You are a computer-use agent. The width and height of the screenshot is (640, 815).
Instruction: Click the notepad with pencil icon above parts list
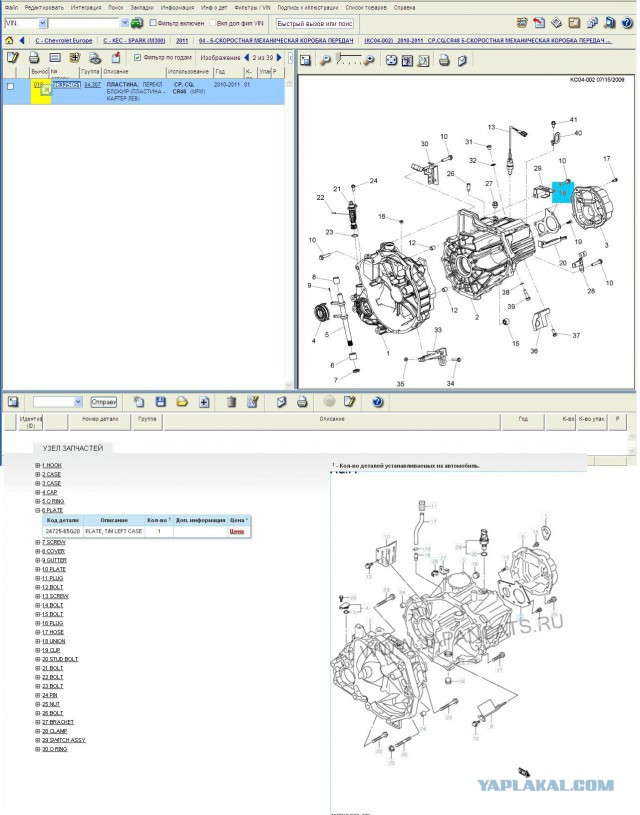[12, 58]
